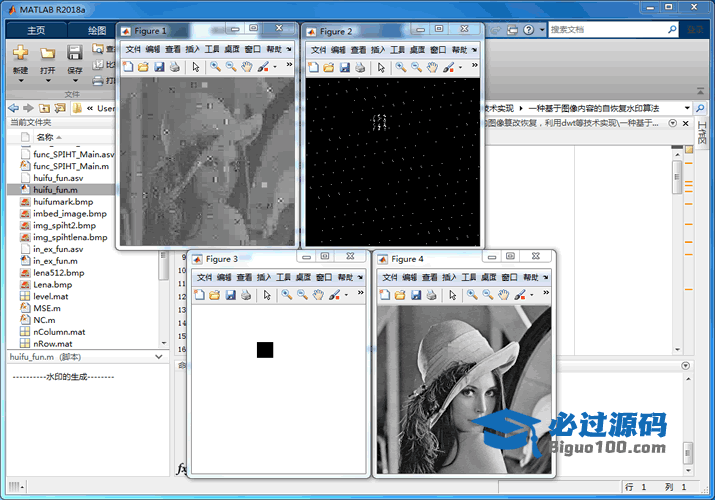Image resolution: width=715 pixels, height=500 pixels.
Task: Open Insert (插入) menu in Figure 3
Action: pos(264,277)
